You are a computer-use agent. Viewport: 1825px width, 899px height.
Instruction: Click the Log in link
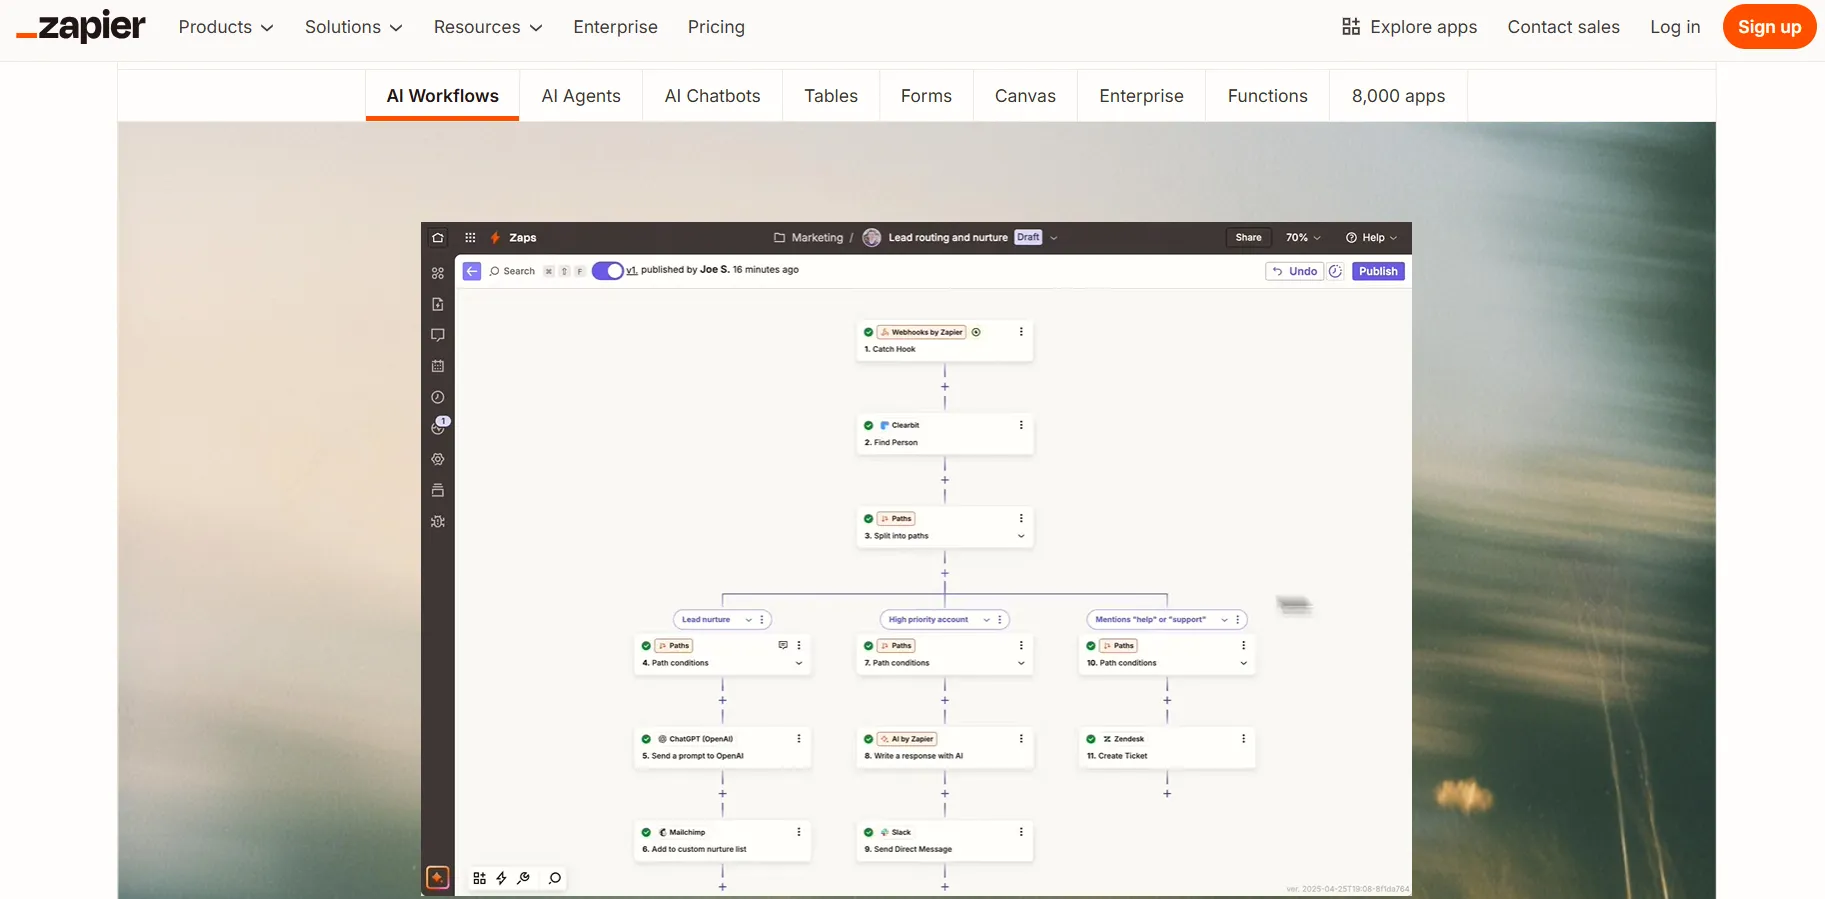(x=1675, y=27)
